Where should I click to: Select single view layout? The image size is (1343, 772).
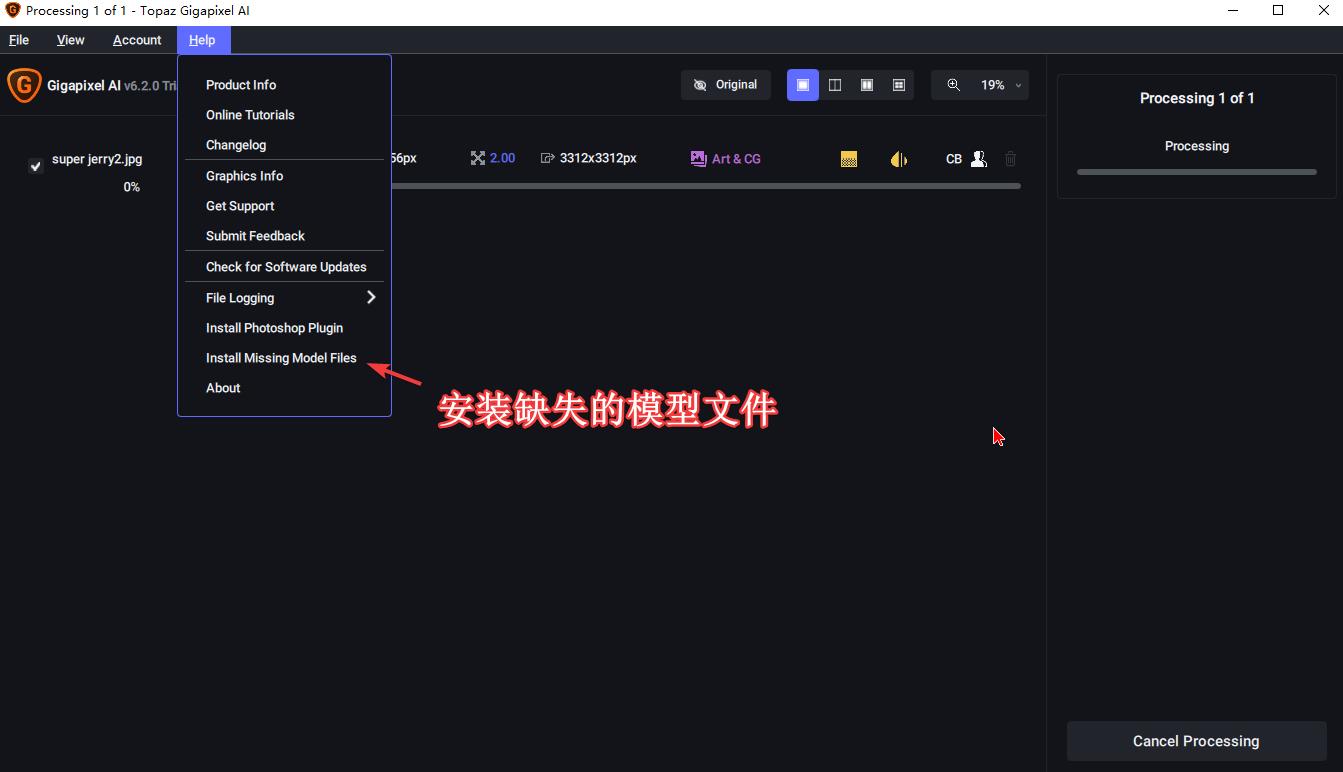[803, 85]
